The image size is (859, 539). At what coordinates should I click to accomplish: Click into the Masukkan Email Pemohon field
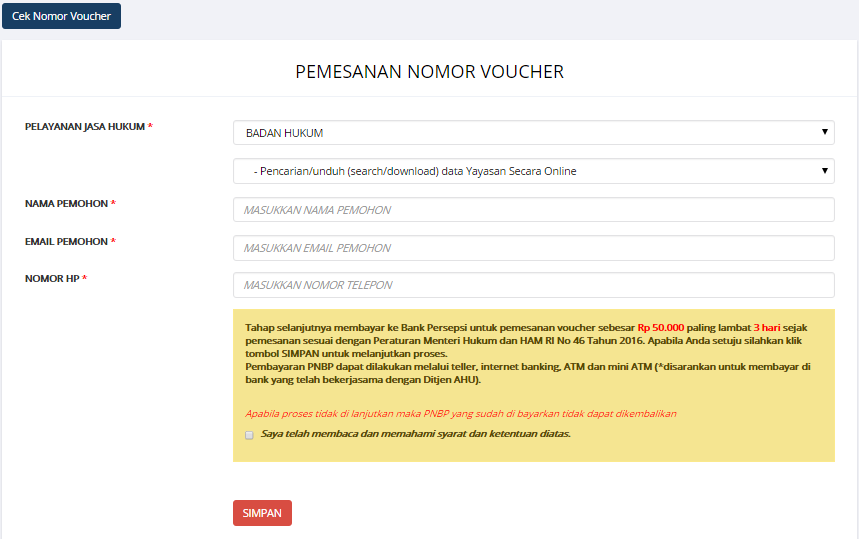tap(533, 248)
